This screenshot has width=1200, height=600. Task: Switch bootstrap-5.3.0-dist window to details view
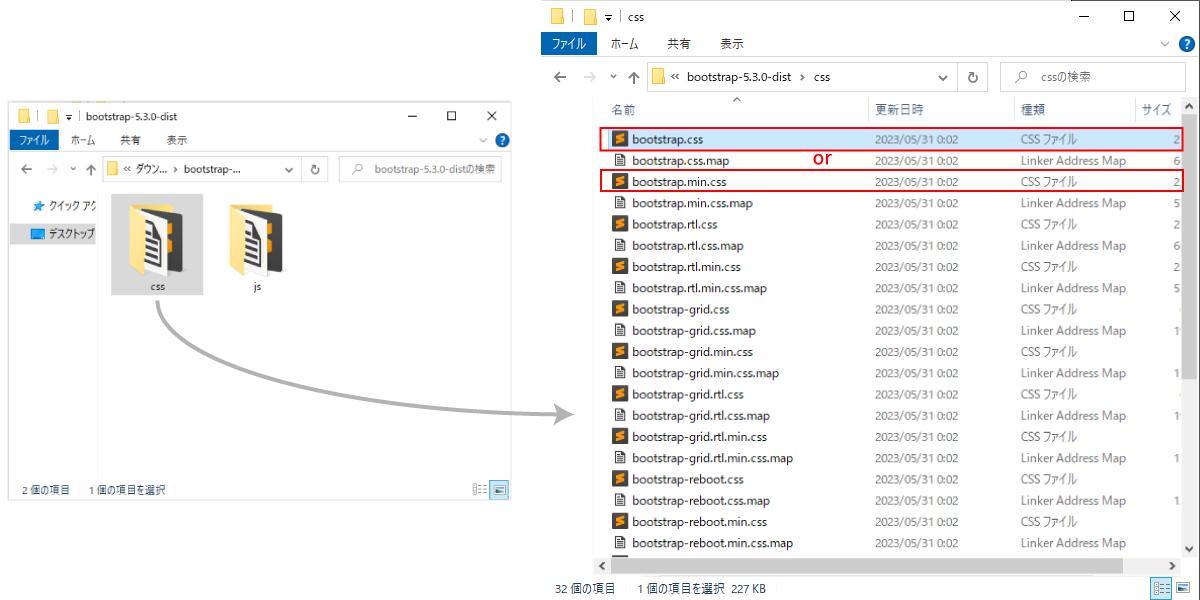(479, 490)
